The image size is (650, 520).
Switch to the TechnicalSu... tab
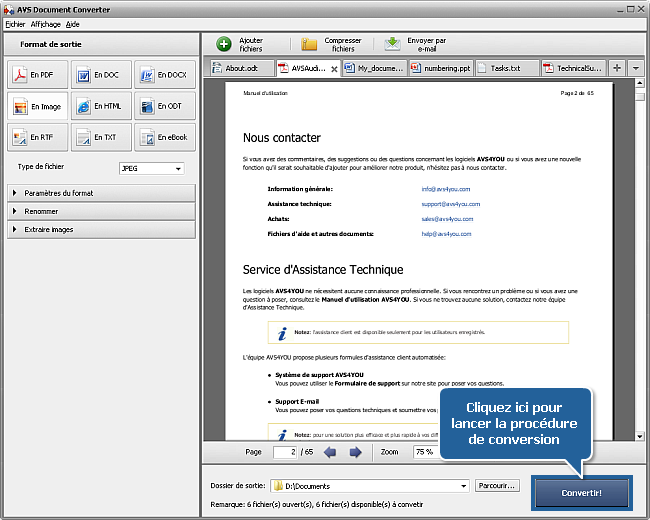pos(574,68)
